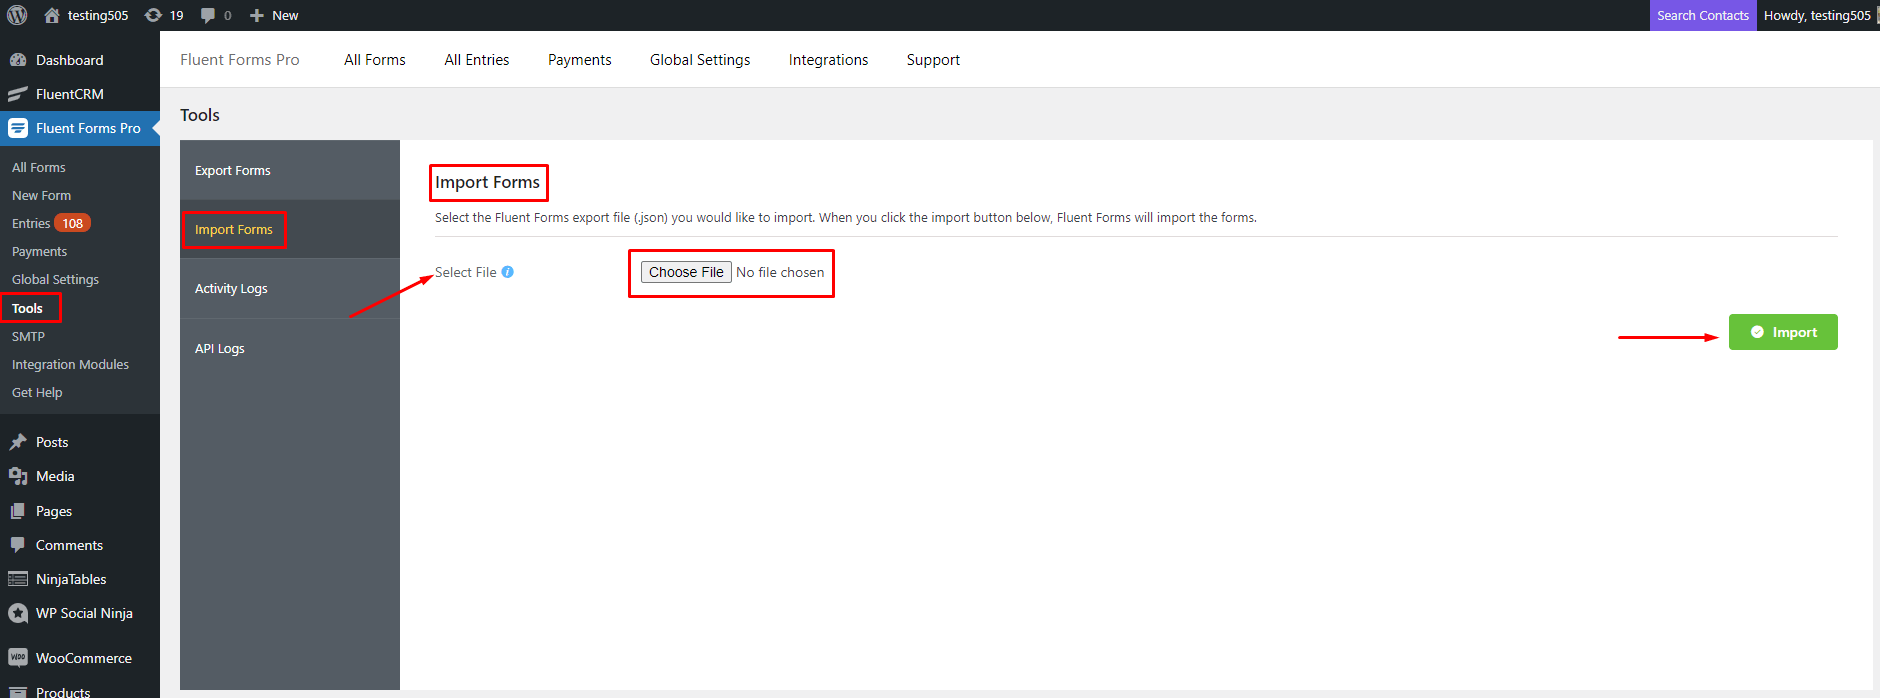1880x698 pixels.
Task: Open the Howdy, testing505 account menu
Action: coord(1817,15)
